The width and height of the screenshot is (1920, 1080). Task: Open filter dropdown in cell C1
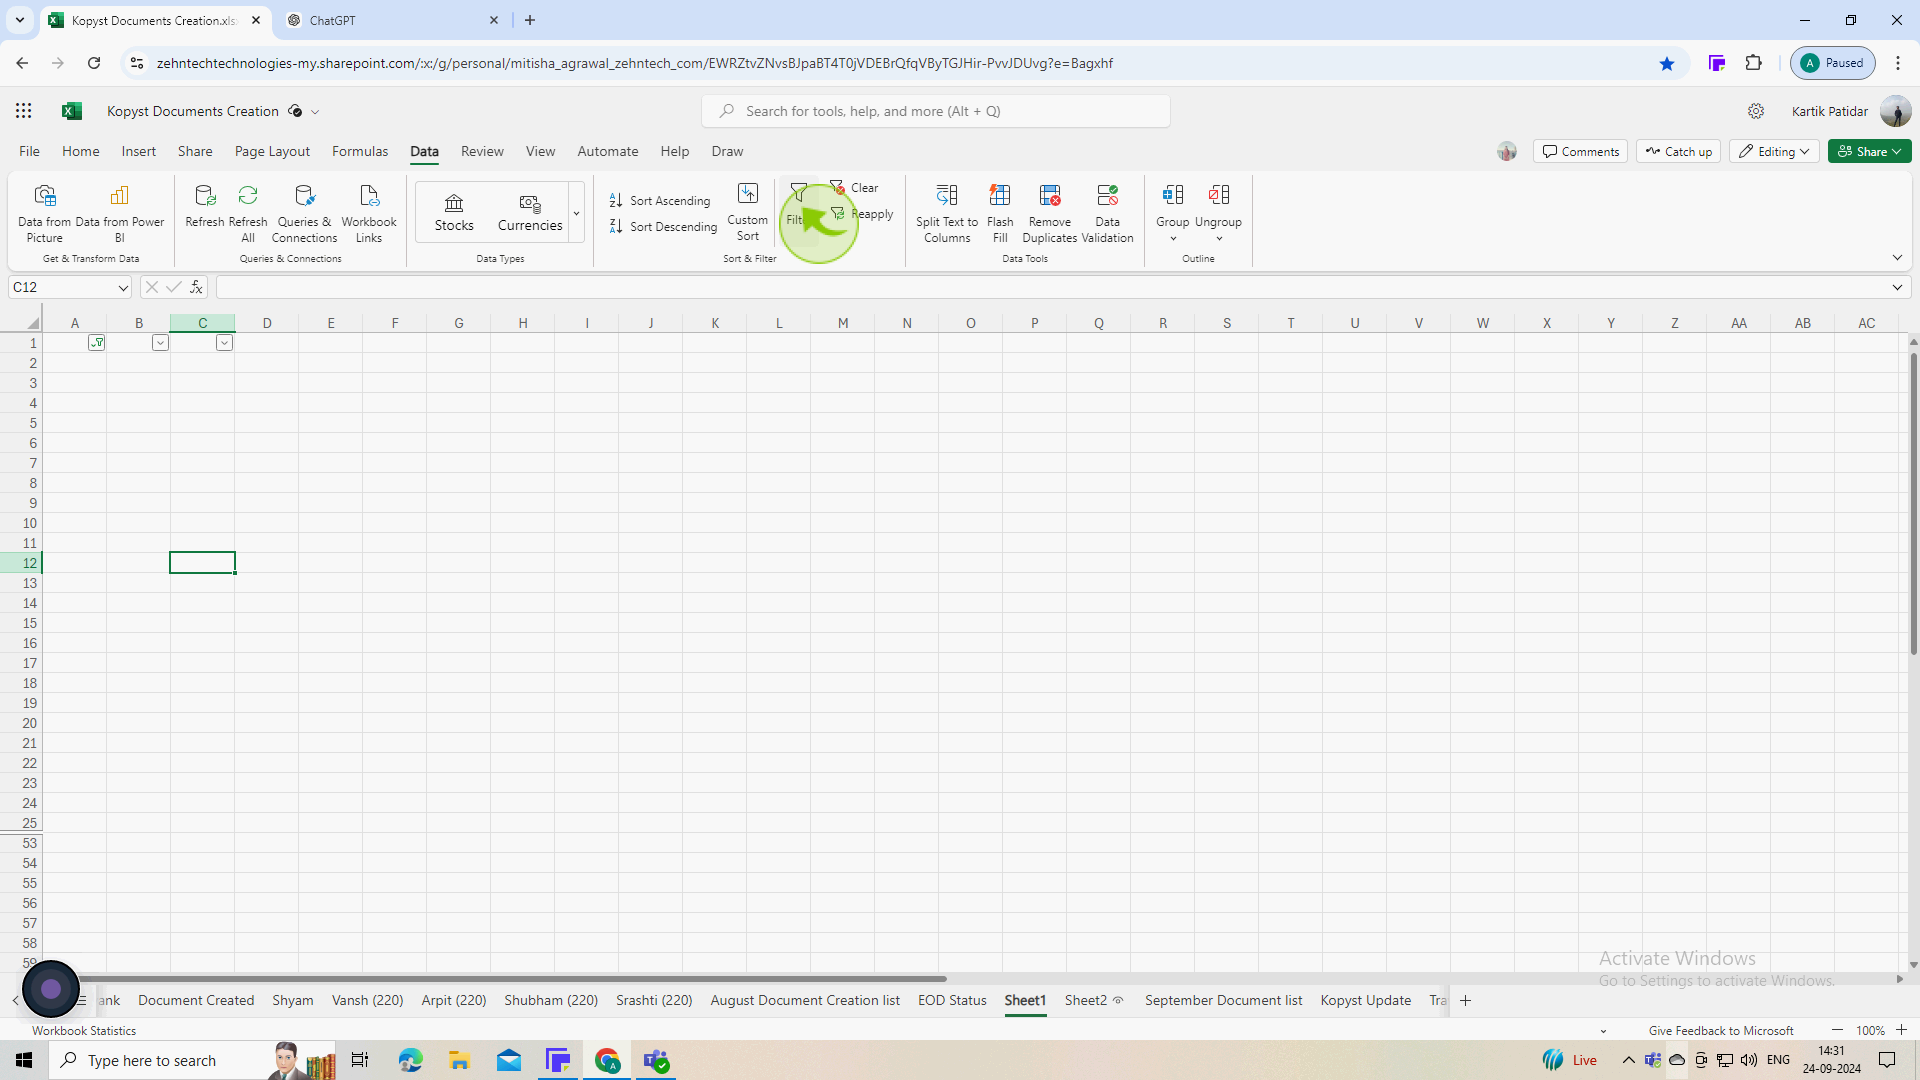224,343
